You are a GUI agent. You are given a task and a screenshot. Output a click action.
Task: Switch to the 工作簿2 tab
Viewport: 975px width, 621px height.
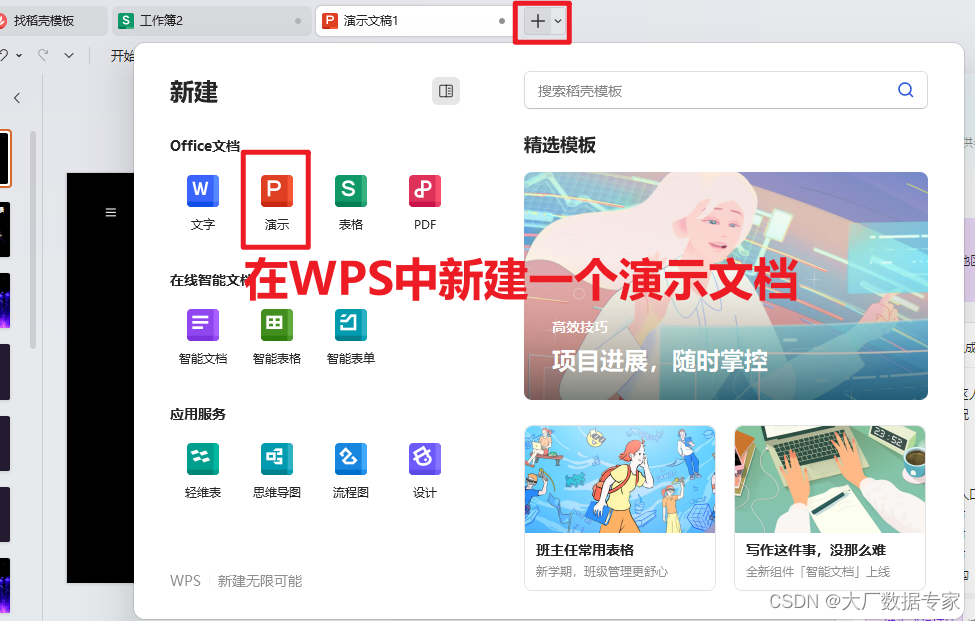click(212, 21)
